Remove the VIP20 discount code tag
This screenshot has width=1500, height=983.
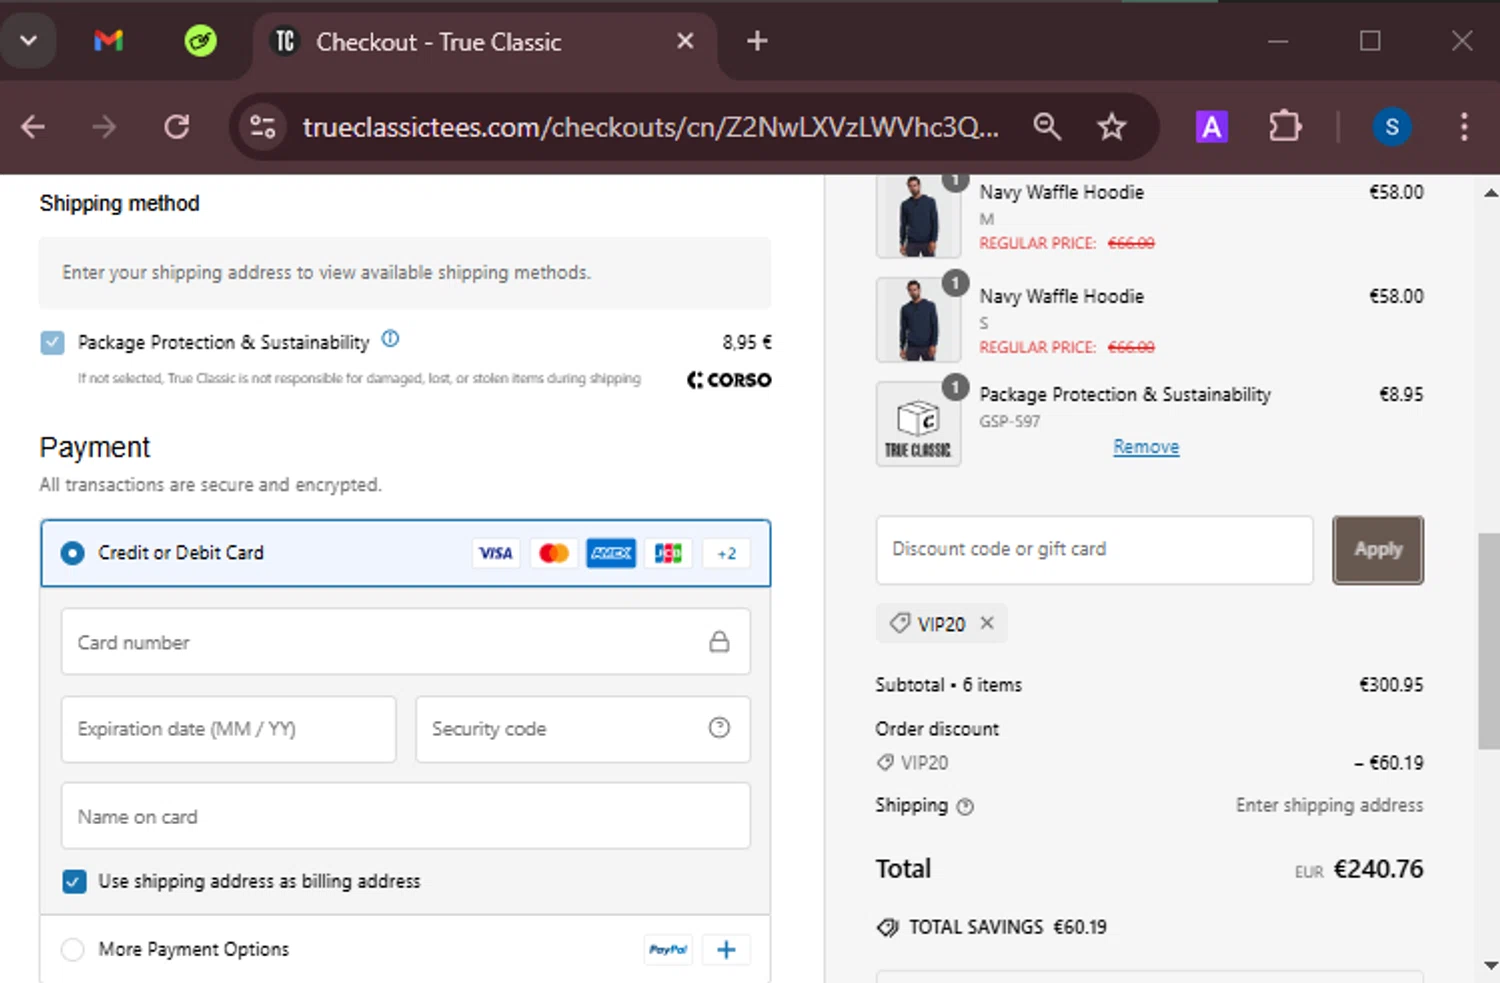pyautogui.click(x=987, y=623)
